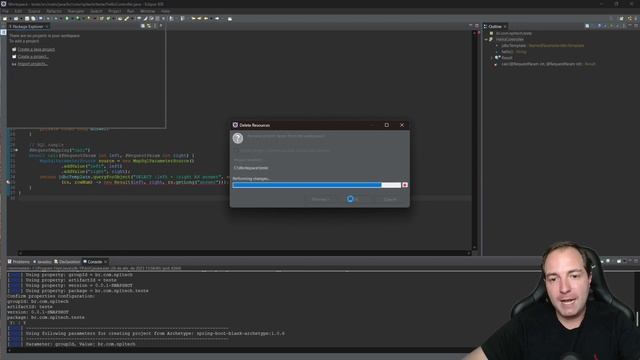Image resolution: width=640 pixels, height=360 pixels.
Task: Collapse all in Package Explorer
Action: (143, 26)
